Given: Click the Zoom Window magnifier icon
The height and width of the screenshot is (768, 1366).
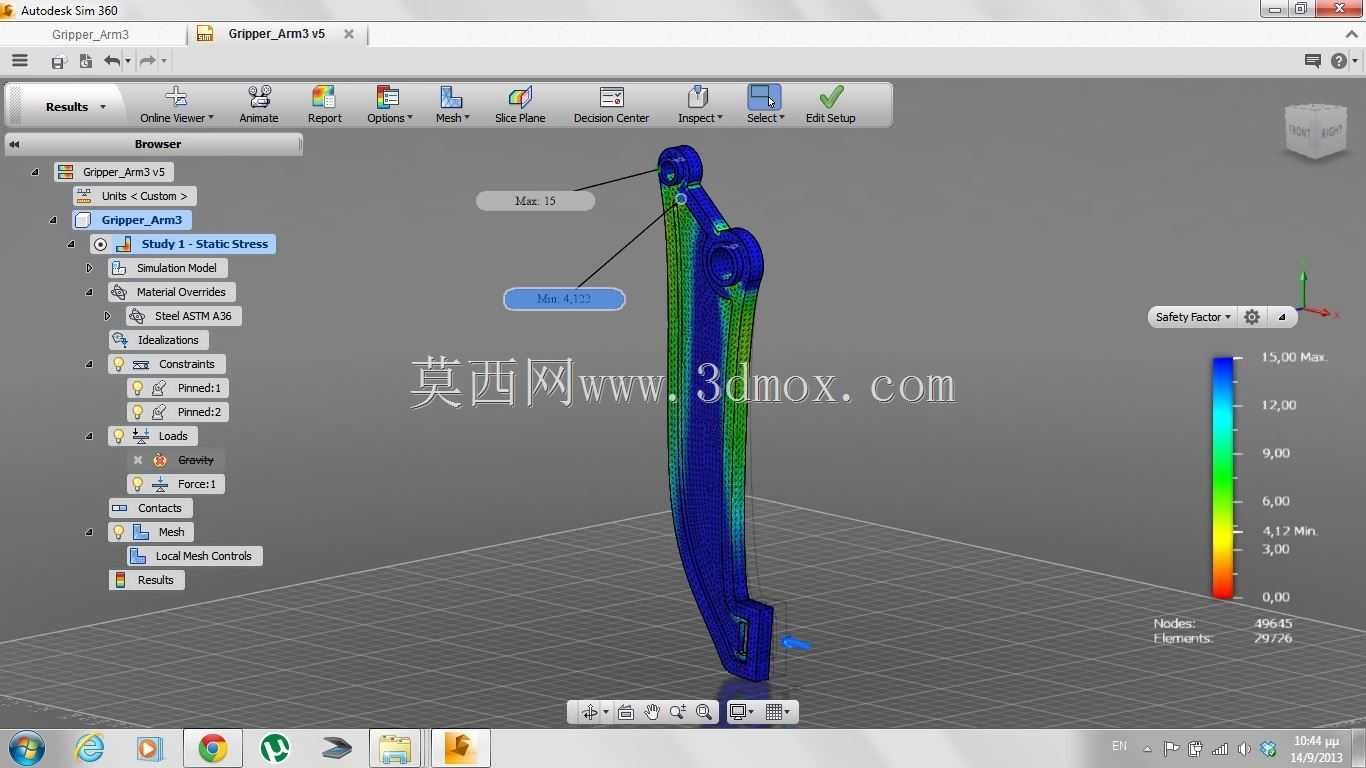Looking at the screenshot, I should coord(704,712).
